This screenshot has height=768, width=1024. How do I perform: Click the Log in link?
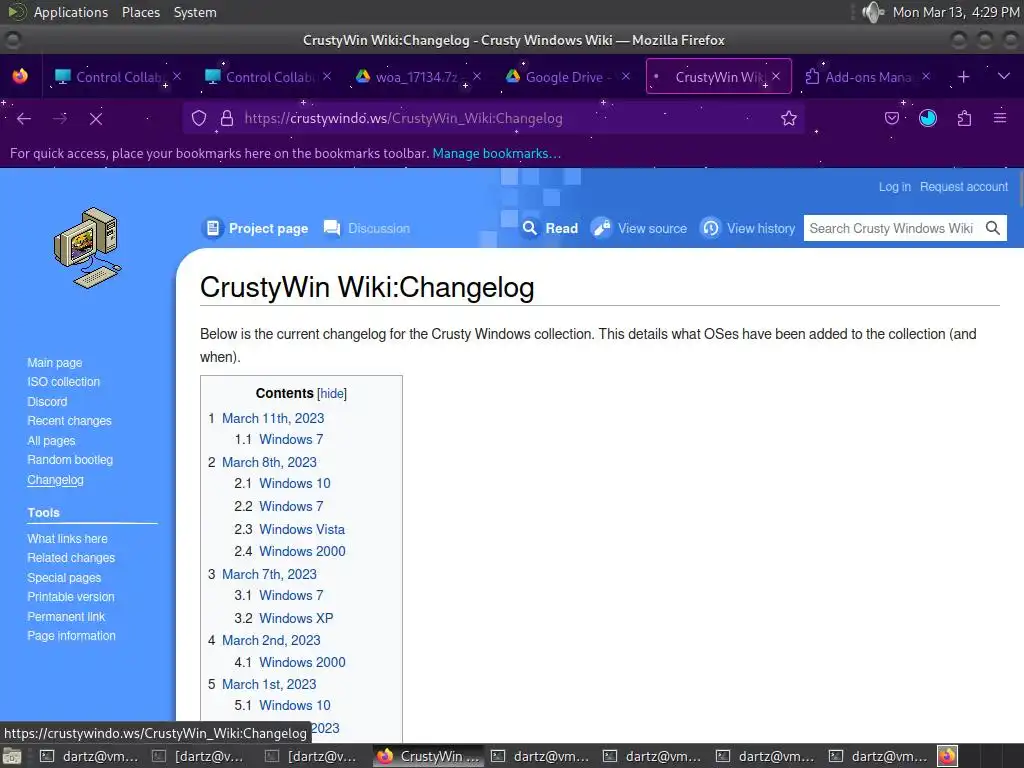coord(894,187)
